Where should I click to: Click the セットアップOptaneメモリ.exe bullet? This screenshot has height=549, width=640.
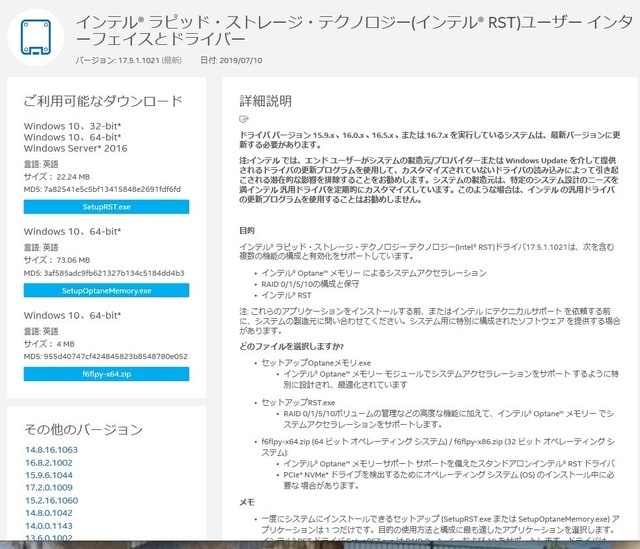click(x=316, y=363)
